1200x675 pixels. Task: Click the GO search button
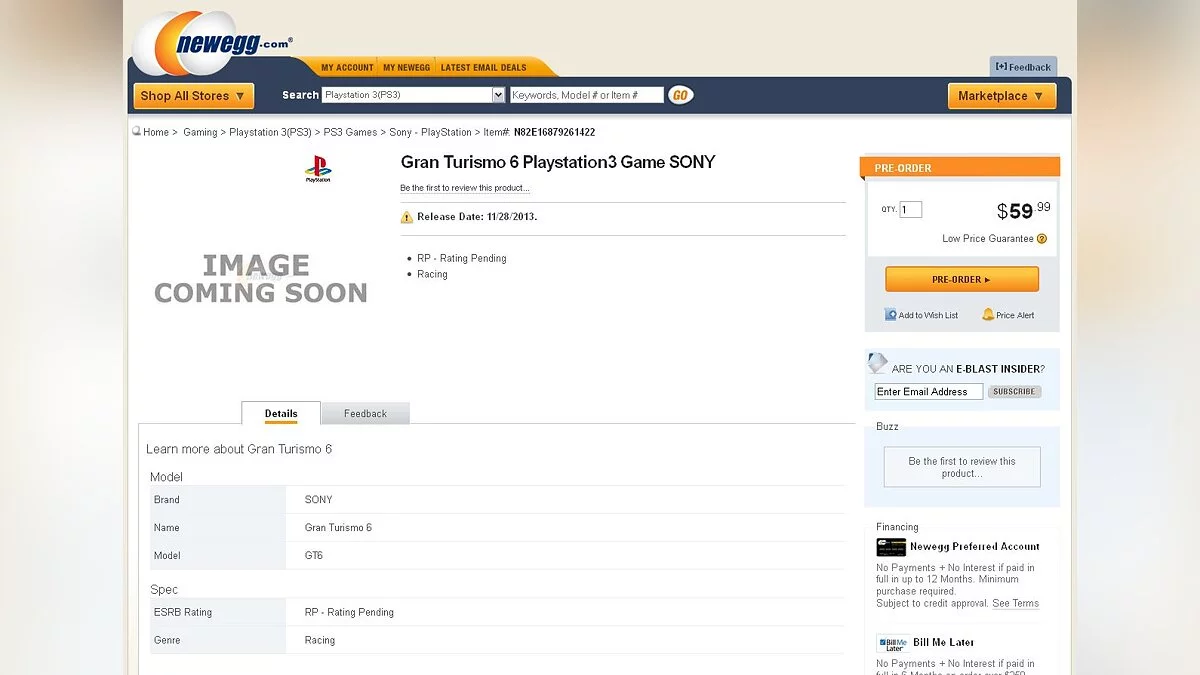680,95
